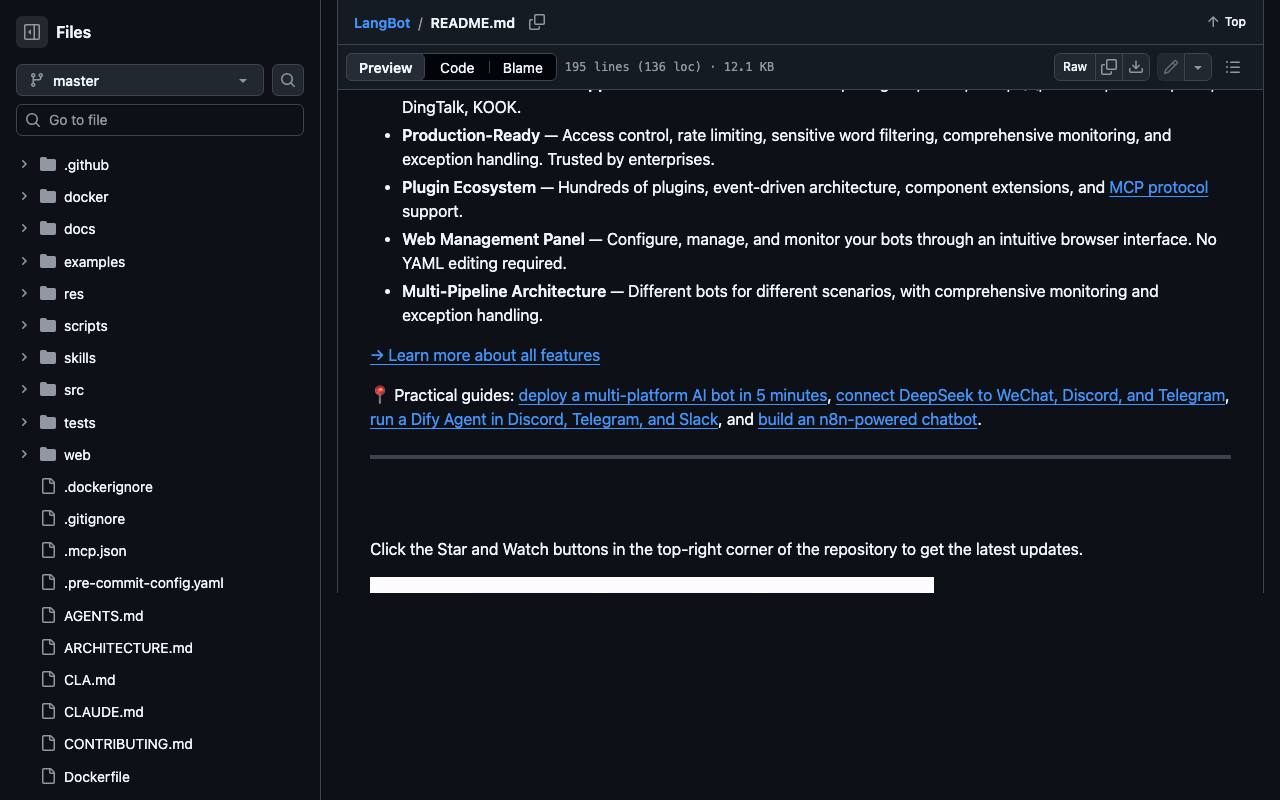Viewport: 1280px width, 800px height.
Task: Open the document outline list icon
Action: tap(1233, 67)
